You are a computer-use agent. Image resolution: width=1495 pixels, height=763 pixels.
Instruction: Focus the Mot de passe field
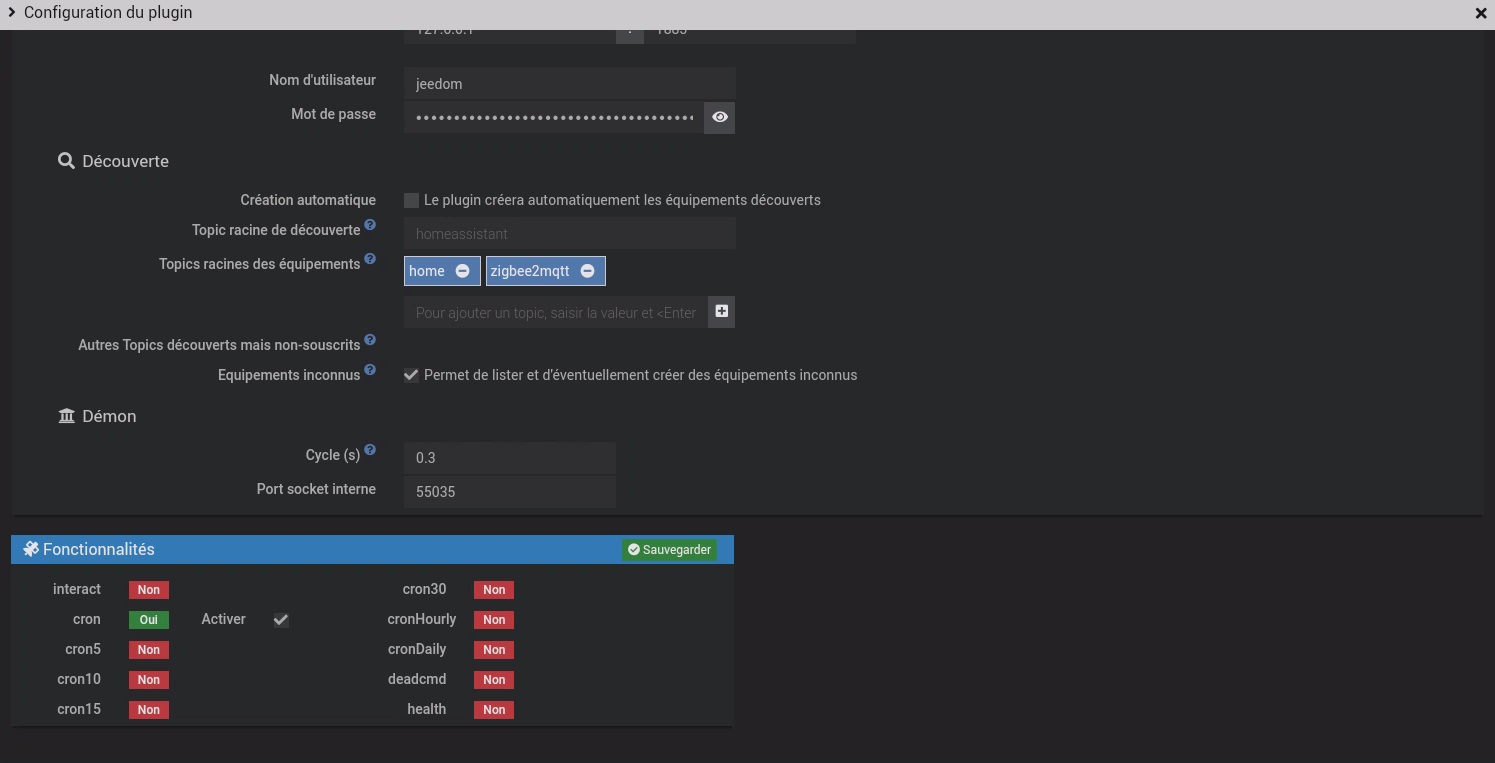[554, 117]
